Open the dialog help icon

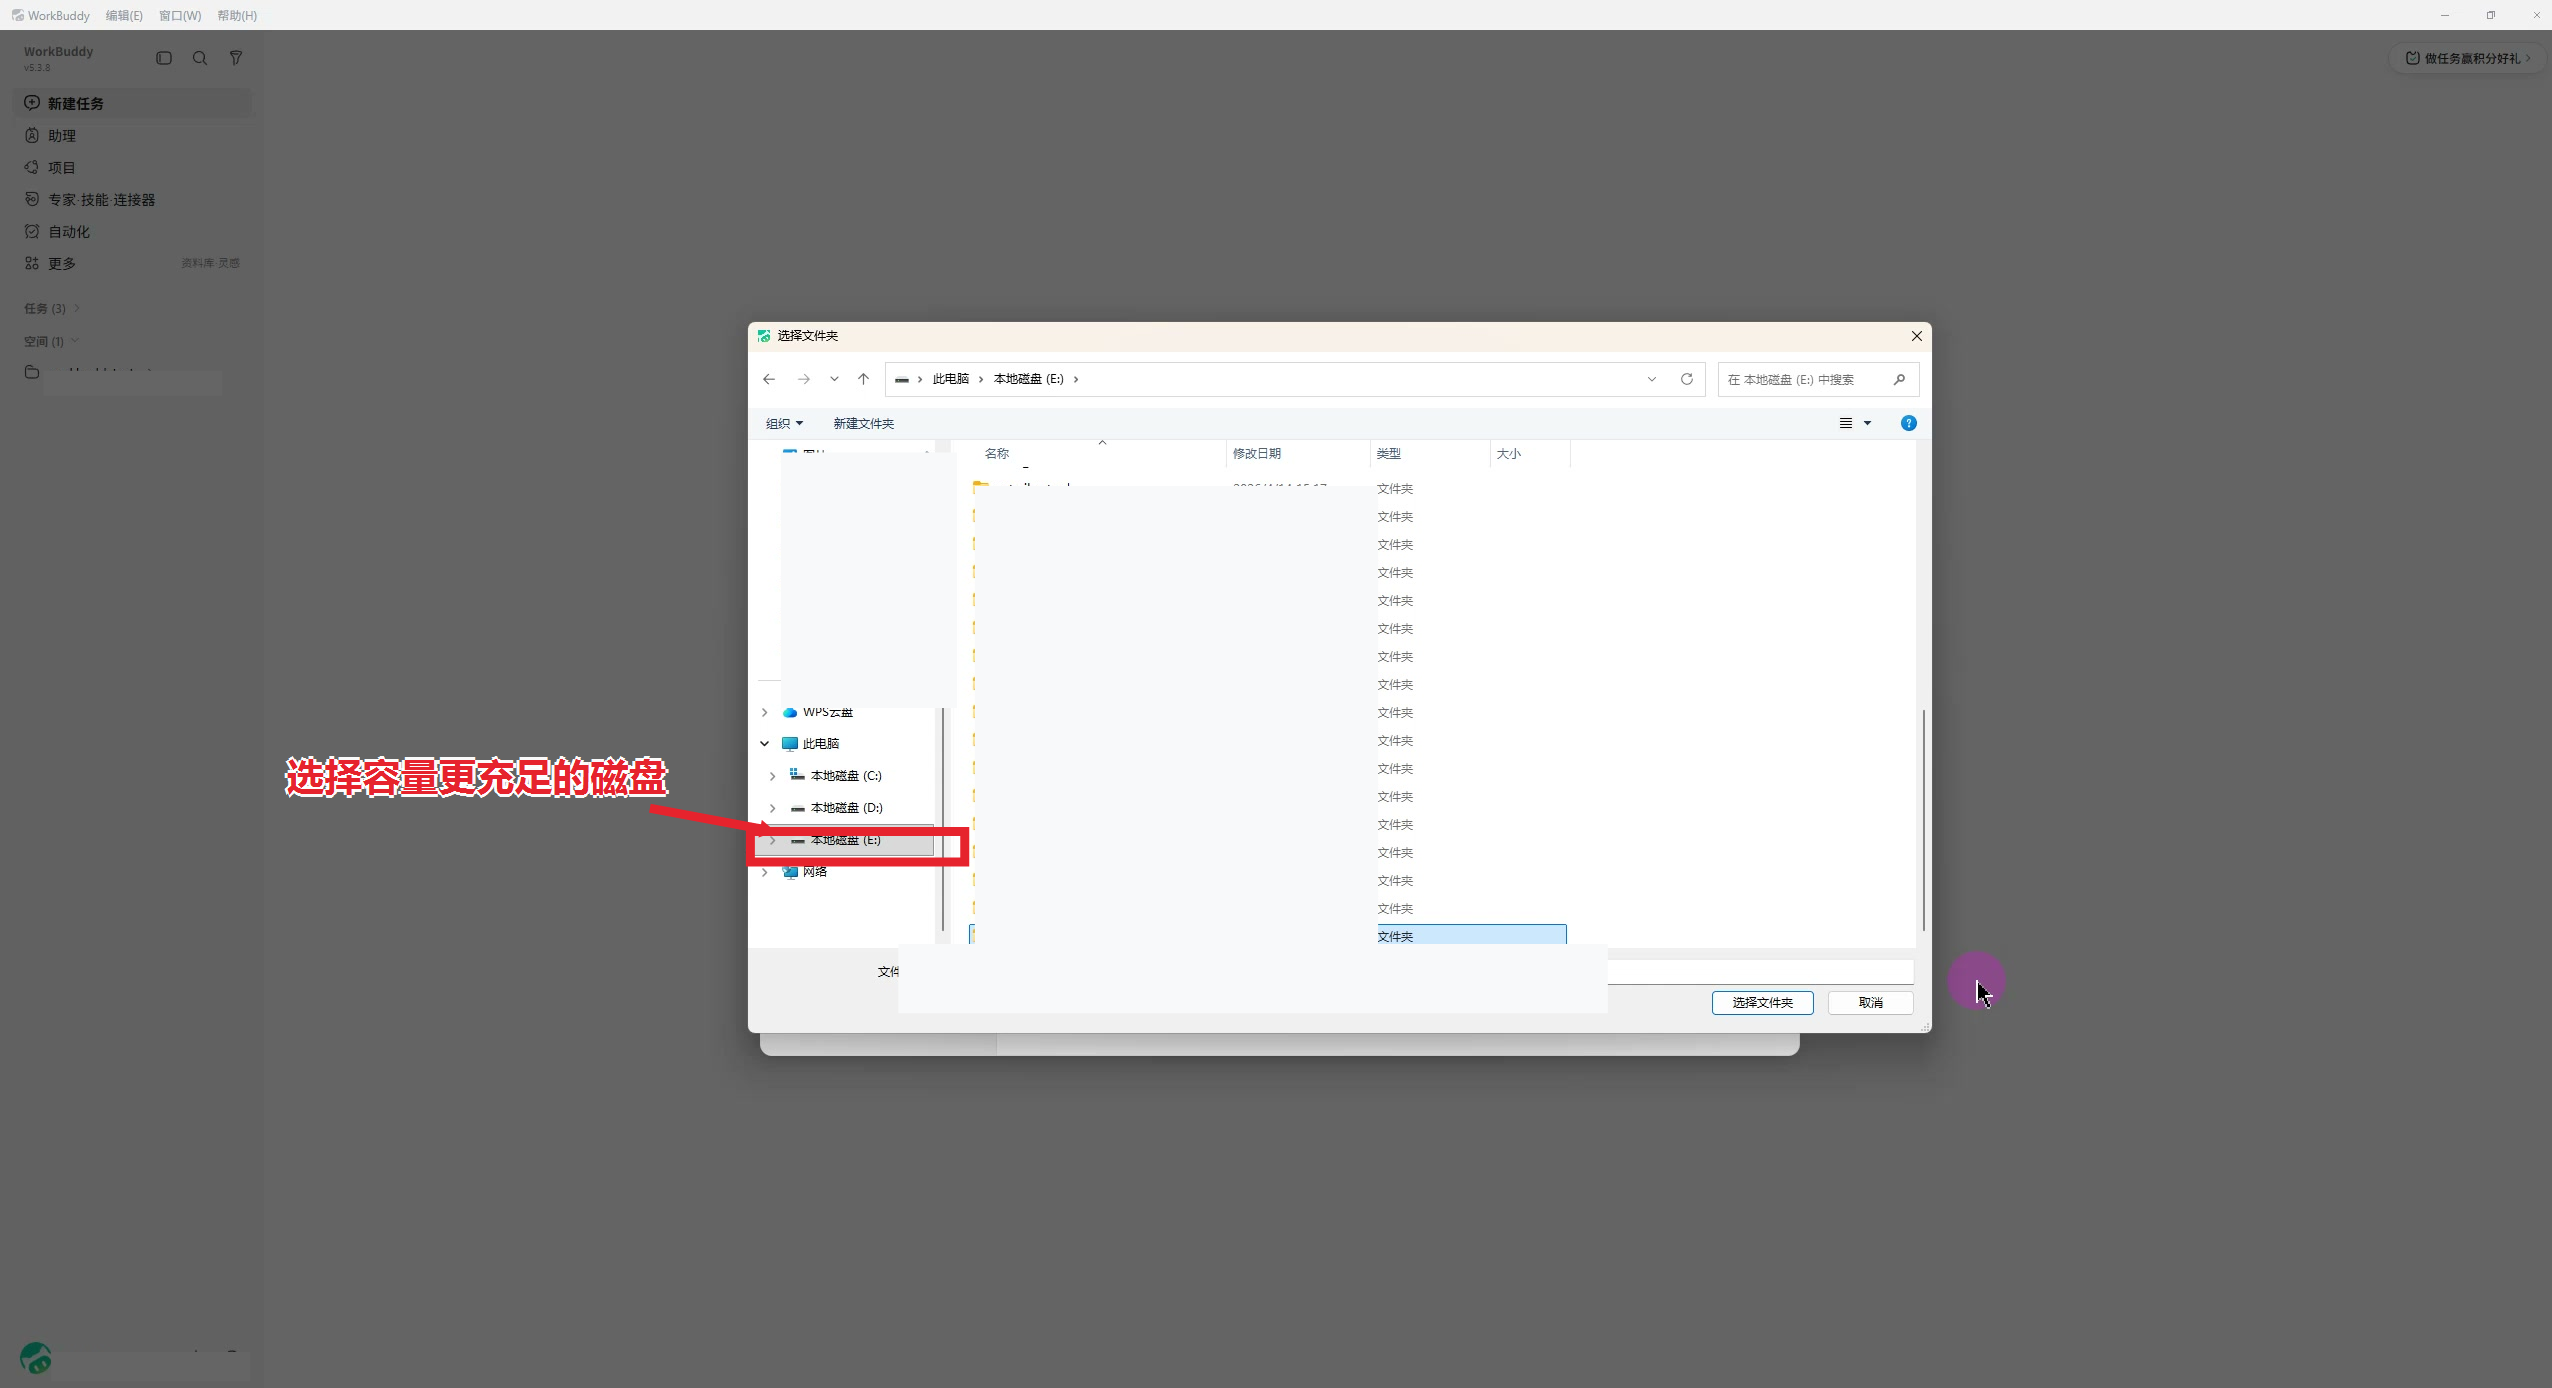pyautogui.click(x=1909, y=423)
